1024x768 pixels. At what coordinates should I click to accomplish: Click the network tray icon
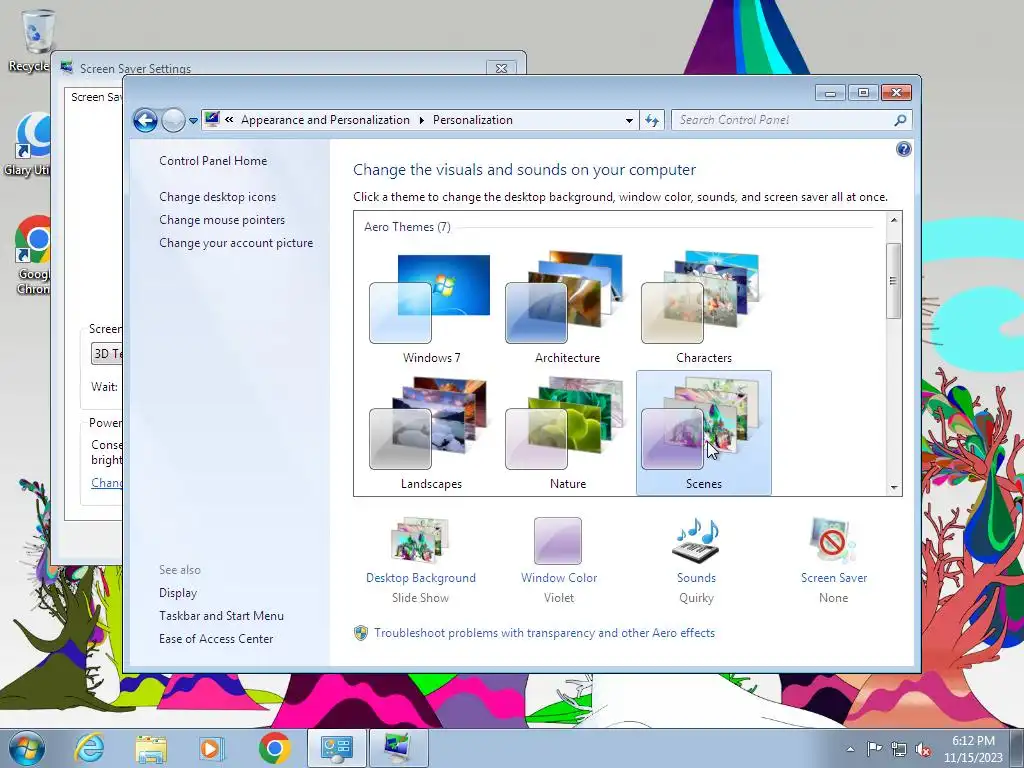tap(899, 749)
